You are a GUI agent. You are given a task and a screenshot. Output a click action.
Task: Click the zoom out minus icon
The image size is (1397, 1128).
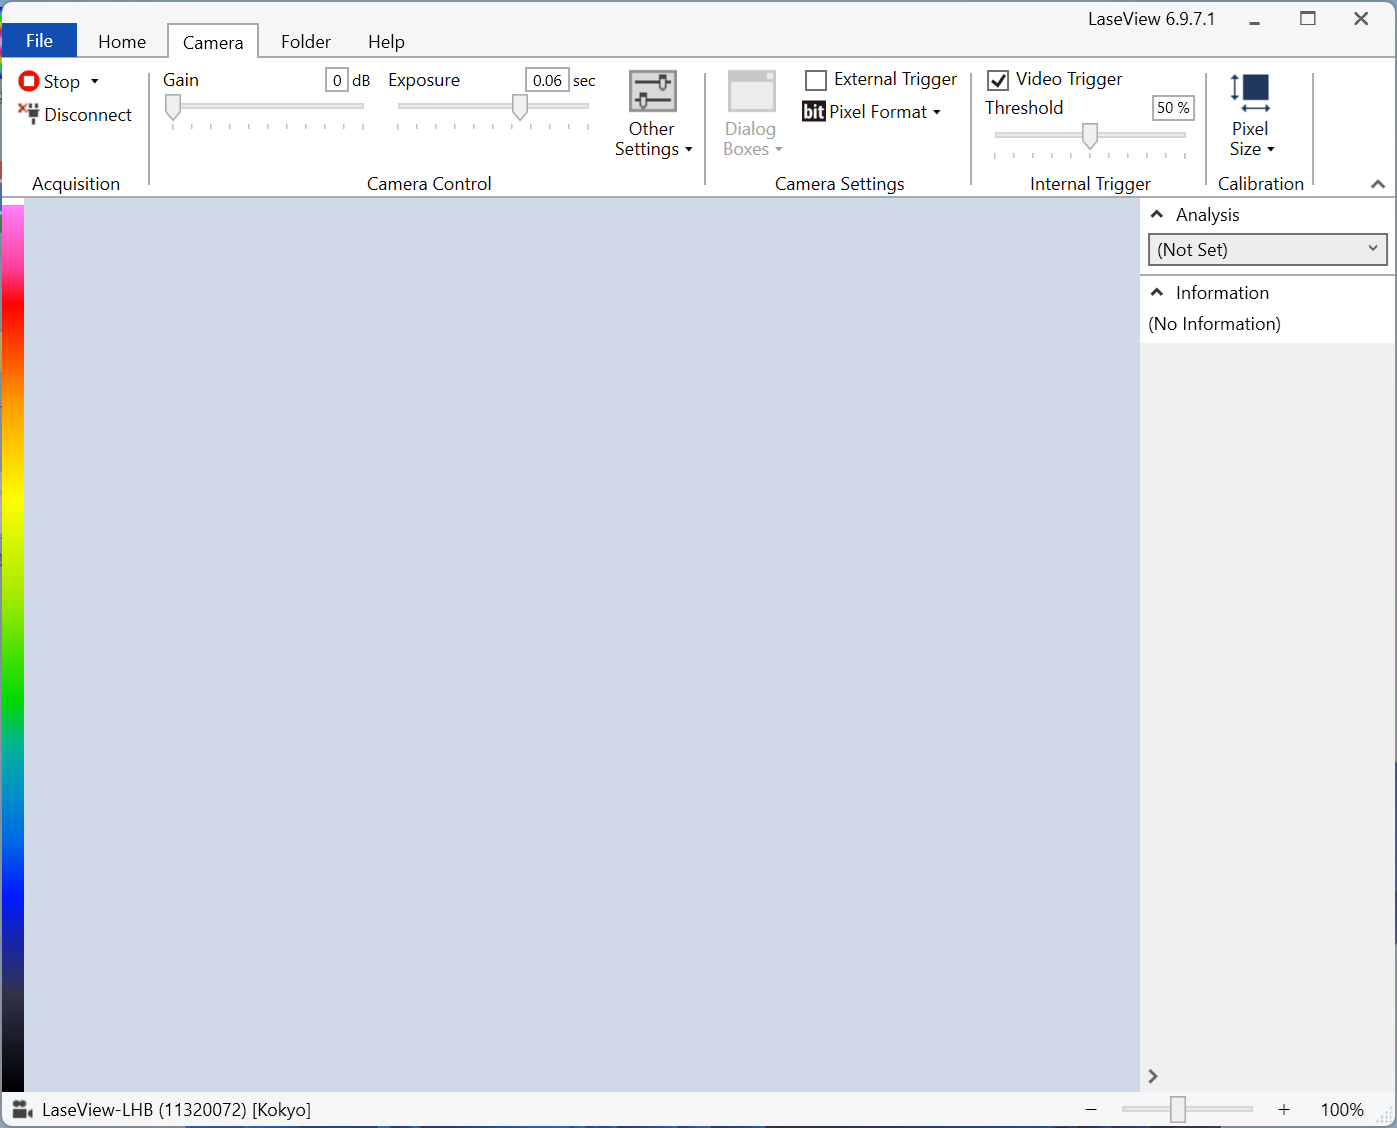[1091, 1109]
